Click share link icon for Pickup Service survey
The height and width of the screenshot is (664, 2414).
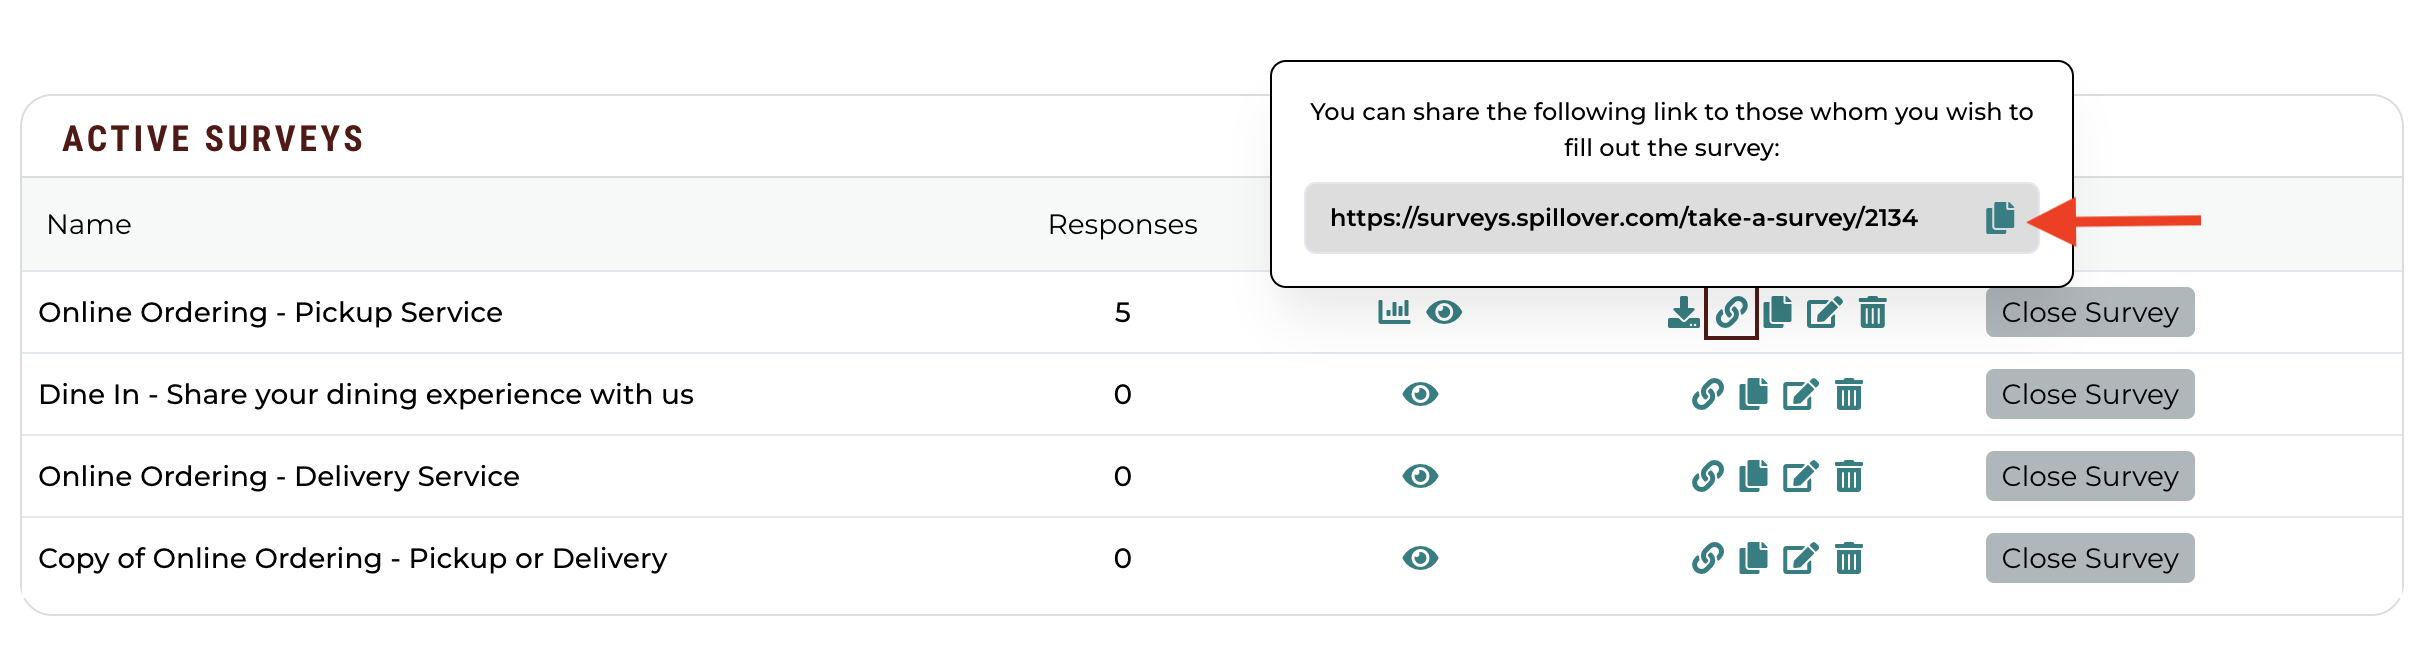[x=1731, y=312]
